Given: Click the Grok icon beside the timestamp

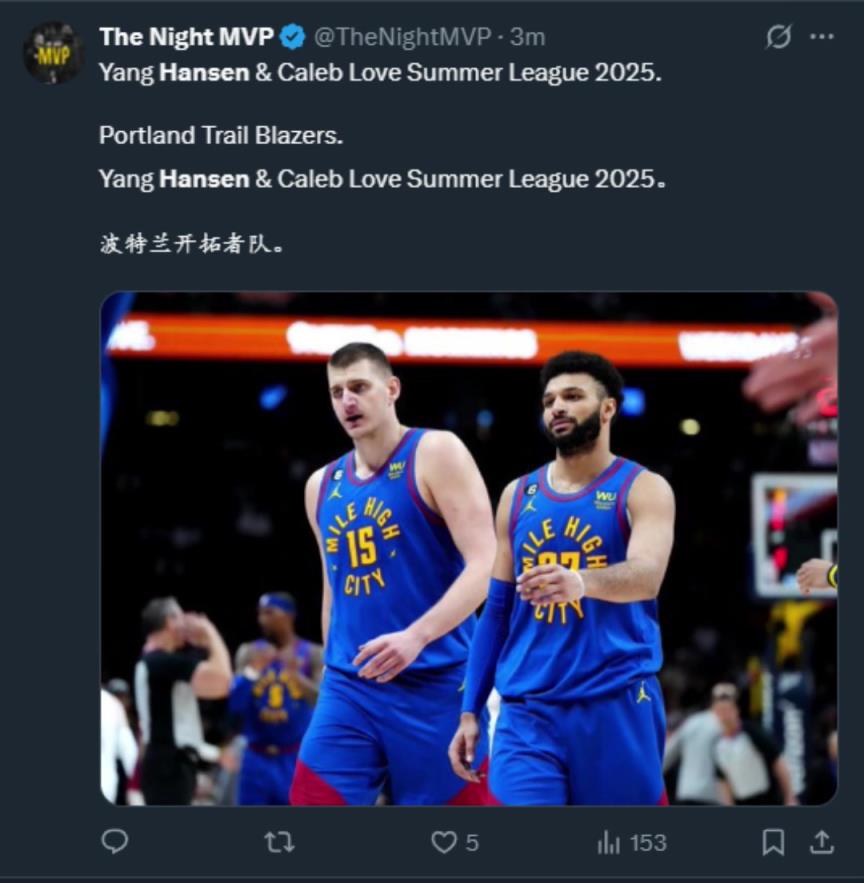Looking at the screenshot, I should click(x=778, y=37).
